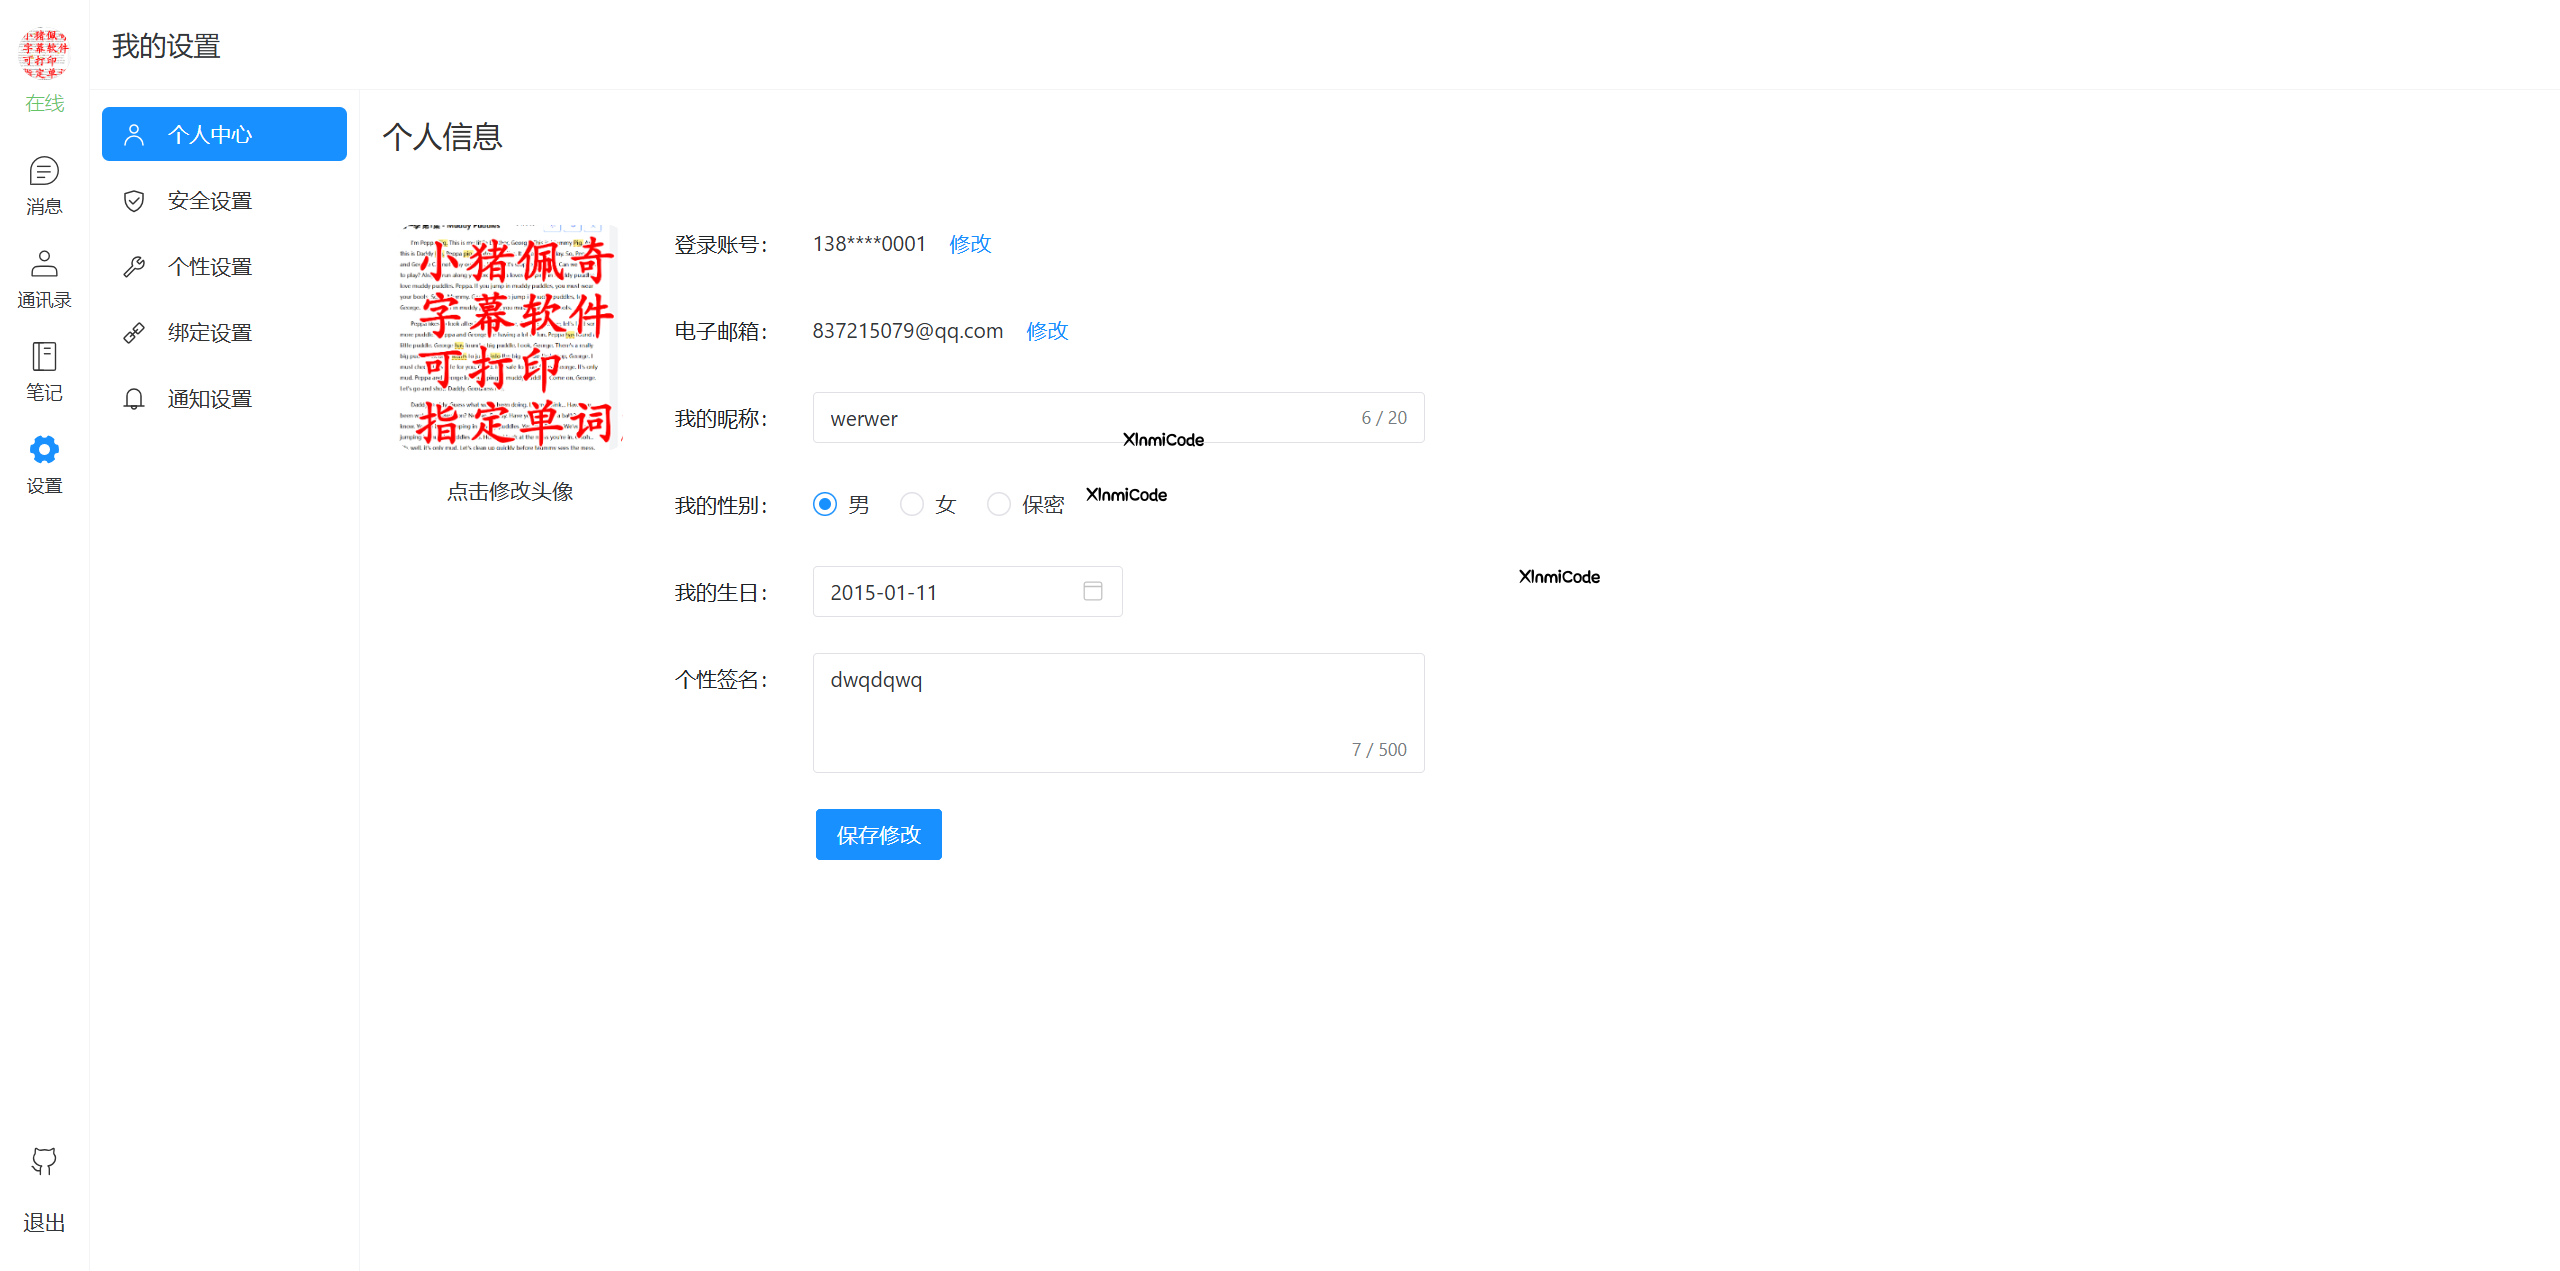
Task: Select the 保密 gender option
Action: 998,504
